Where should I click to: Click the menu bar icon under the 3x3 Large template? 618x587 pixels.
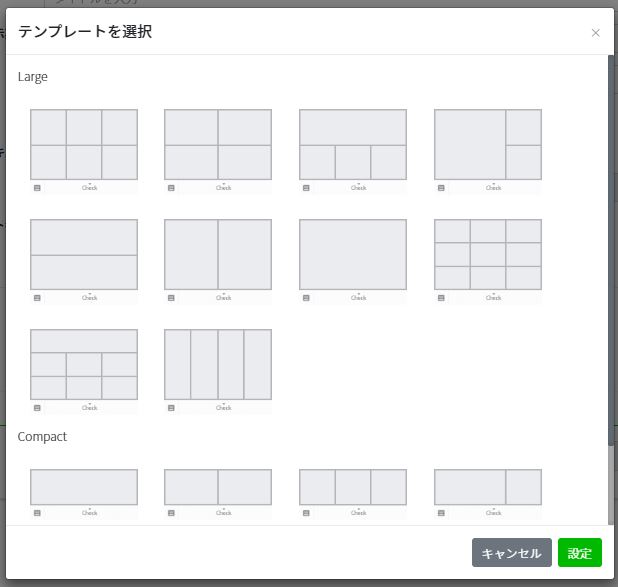[441, 298]
